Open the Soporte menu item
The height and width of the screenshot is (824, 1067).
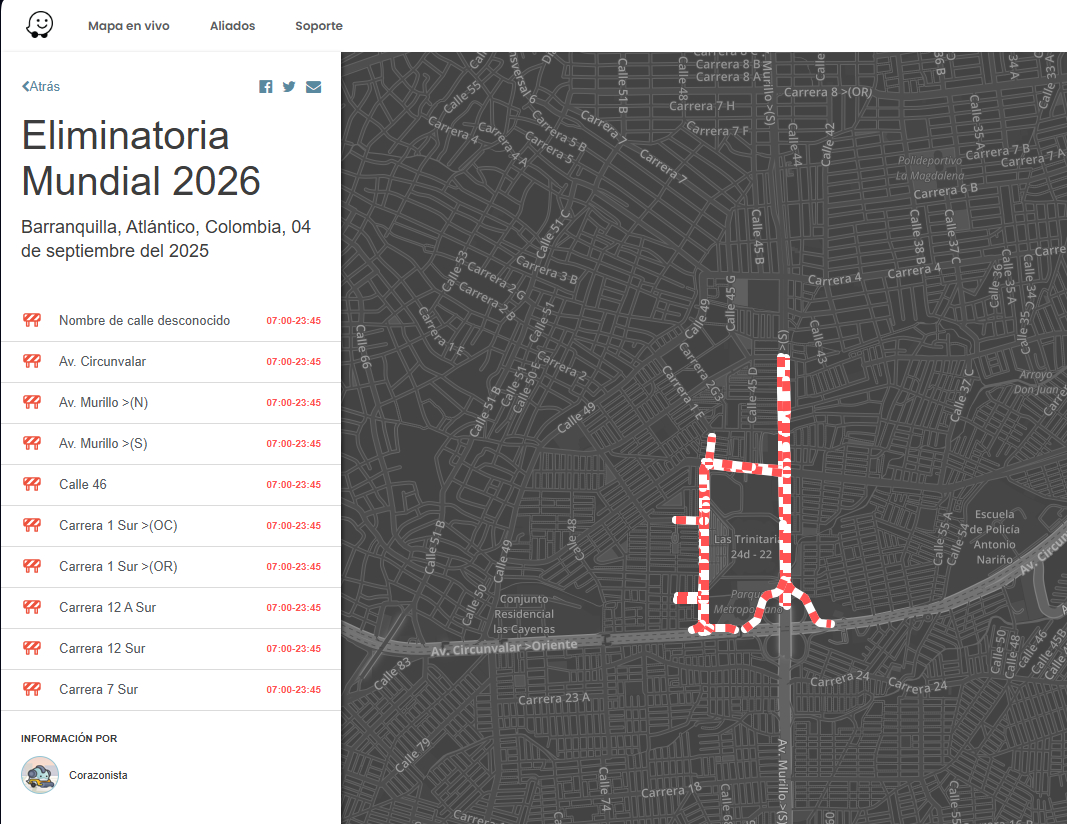319,26
